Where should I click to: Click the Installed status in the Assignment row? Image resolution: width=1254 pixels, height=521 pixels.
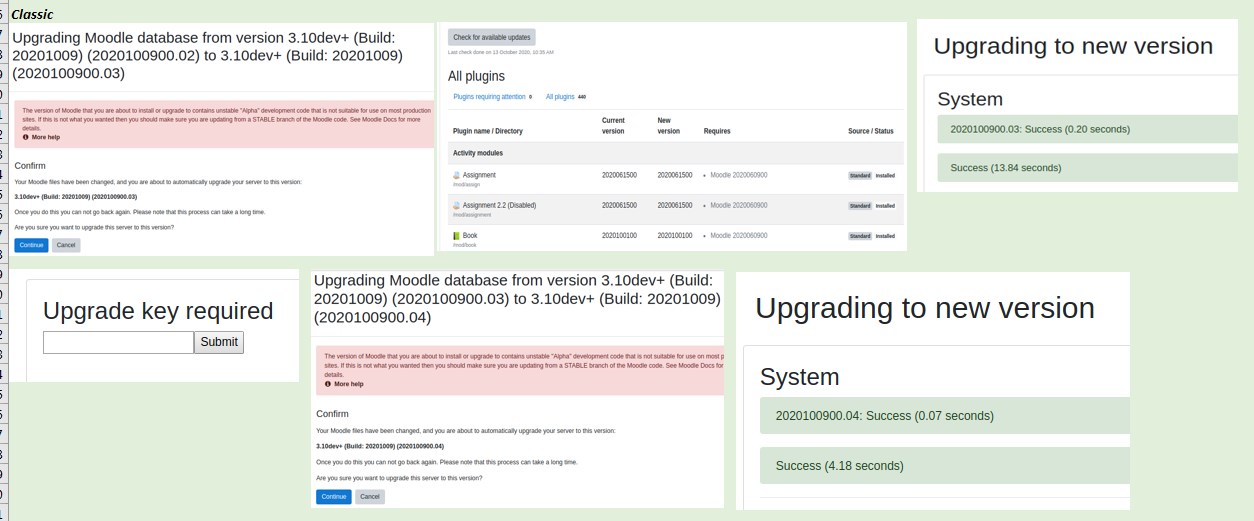(x=885, y=175)
